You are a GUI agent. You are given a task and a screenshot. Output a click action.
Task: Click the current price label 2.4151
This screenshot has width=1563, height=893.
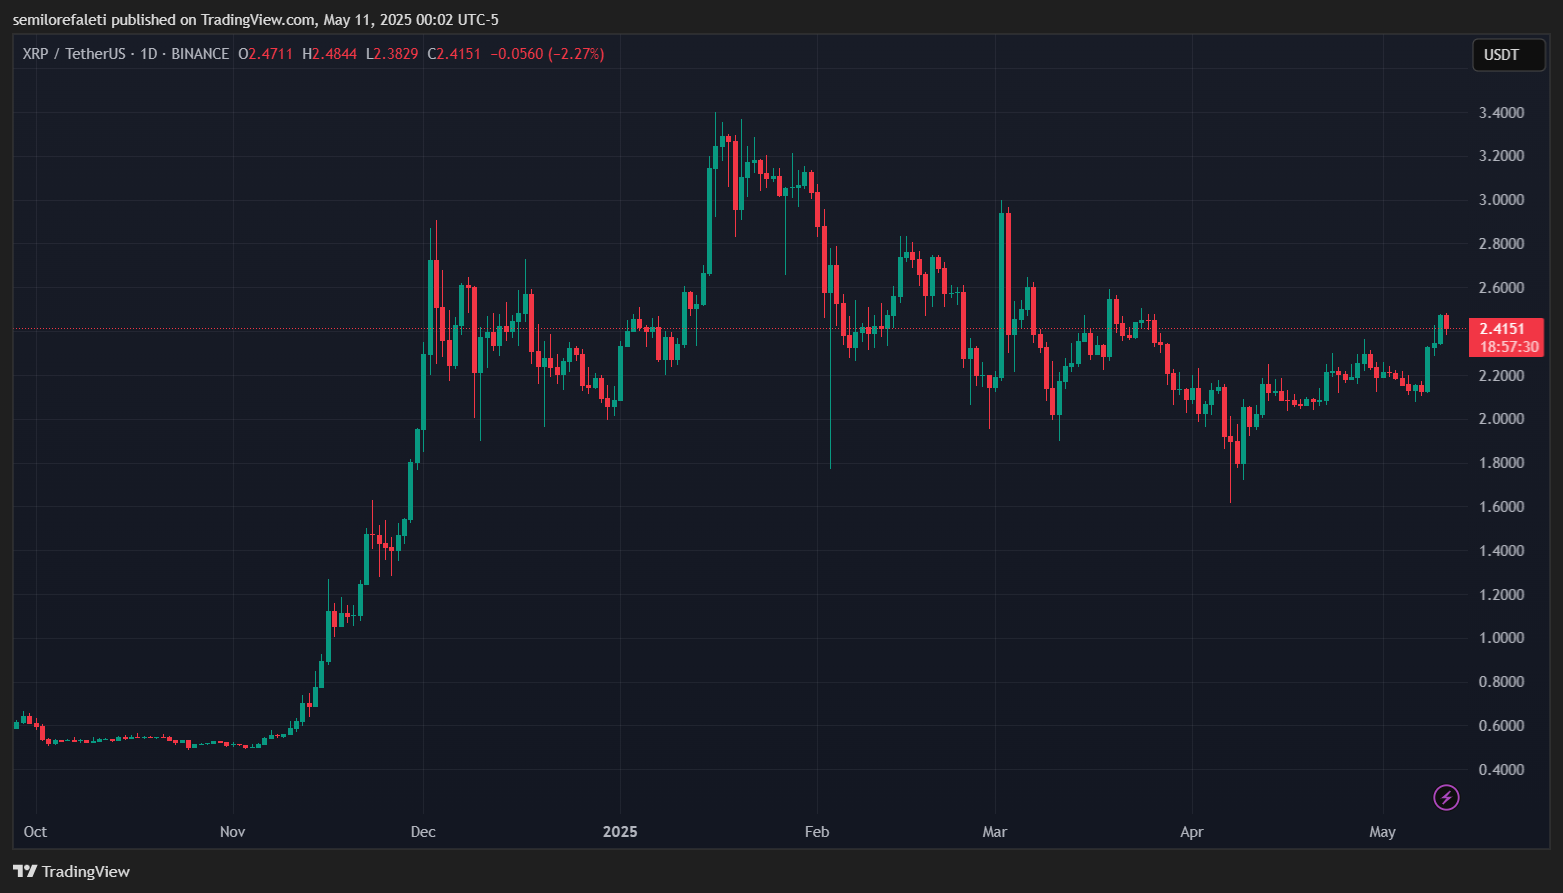coord(1502,329)
